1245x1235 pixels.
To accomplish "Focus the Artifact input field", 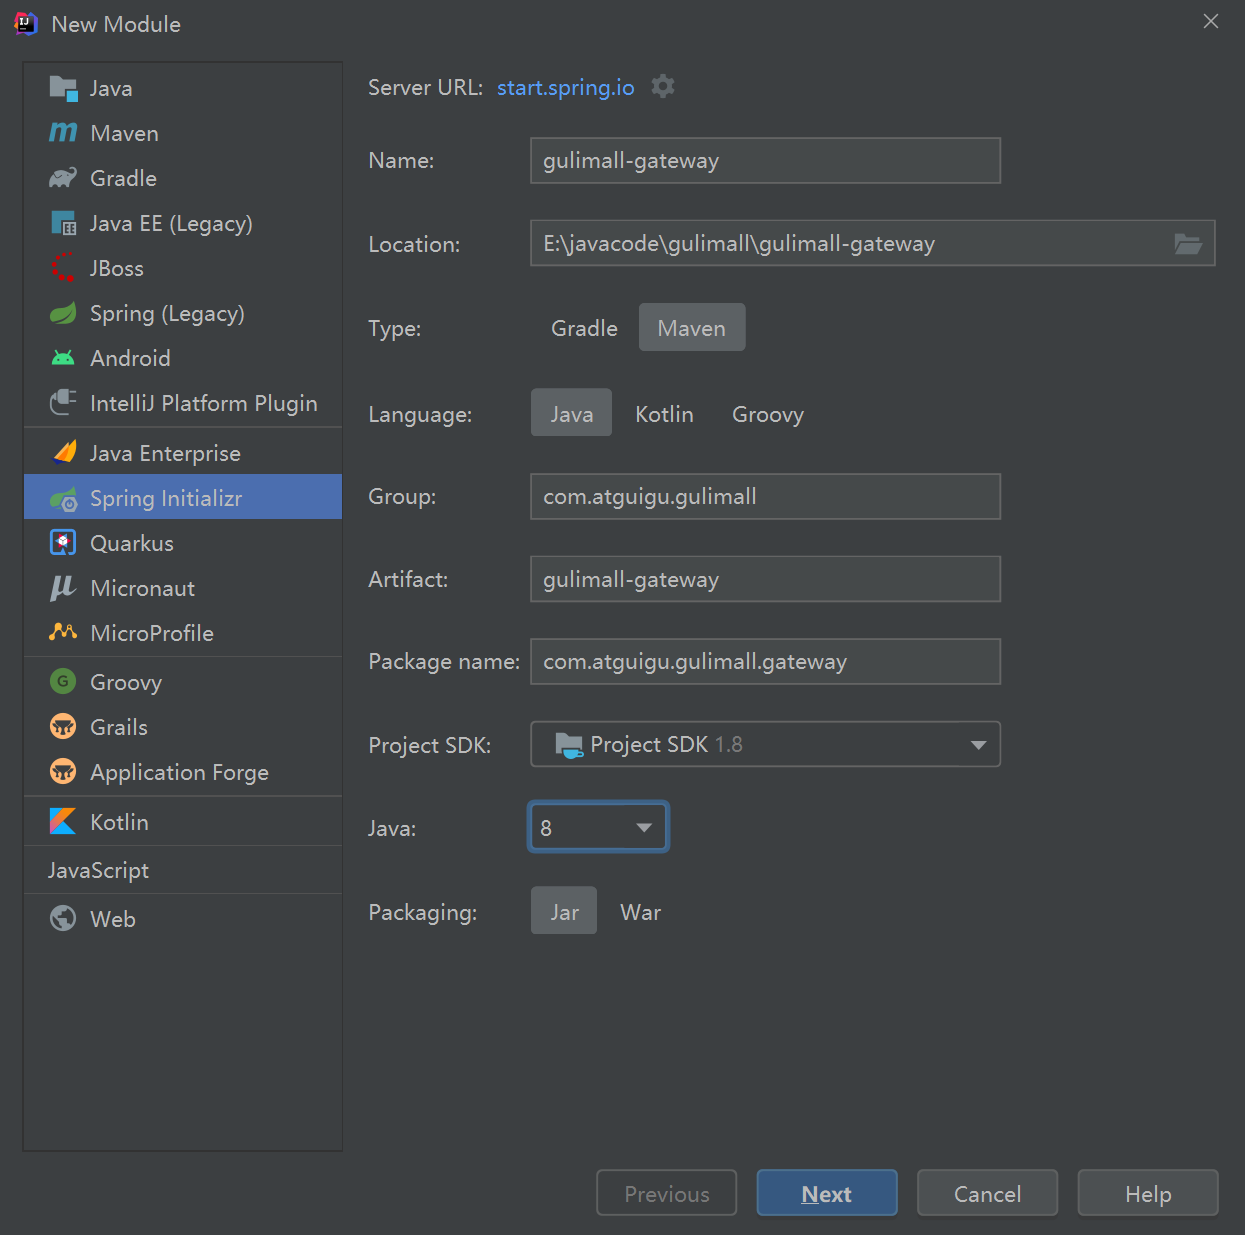I will pos(765,579).
